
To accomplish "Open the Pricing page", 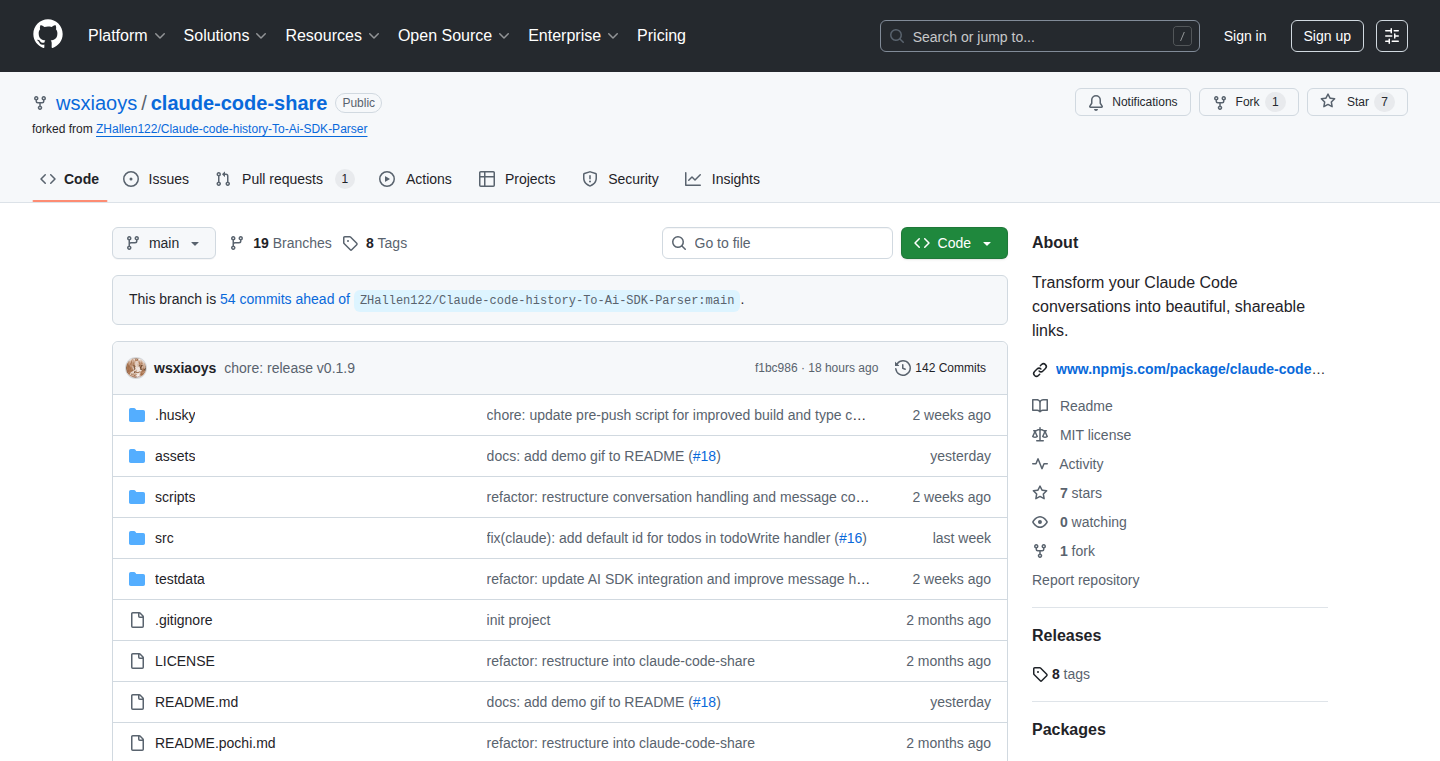I will tap(661, 35).
